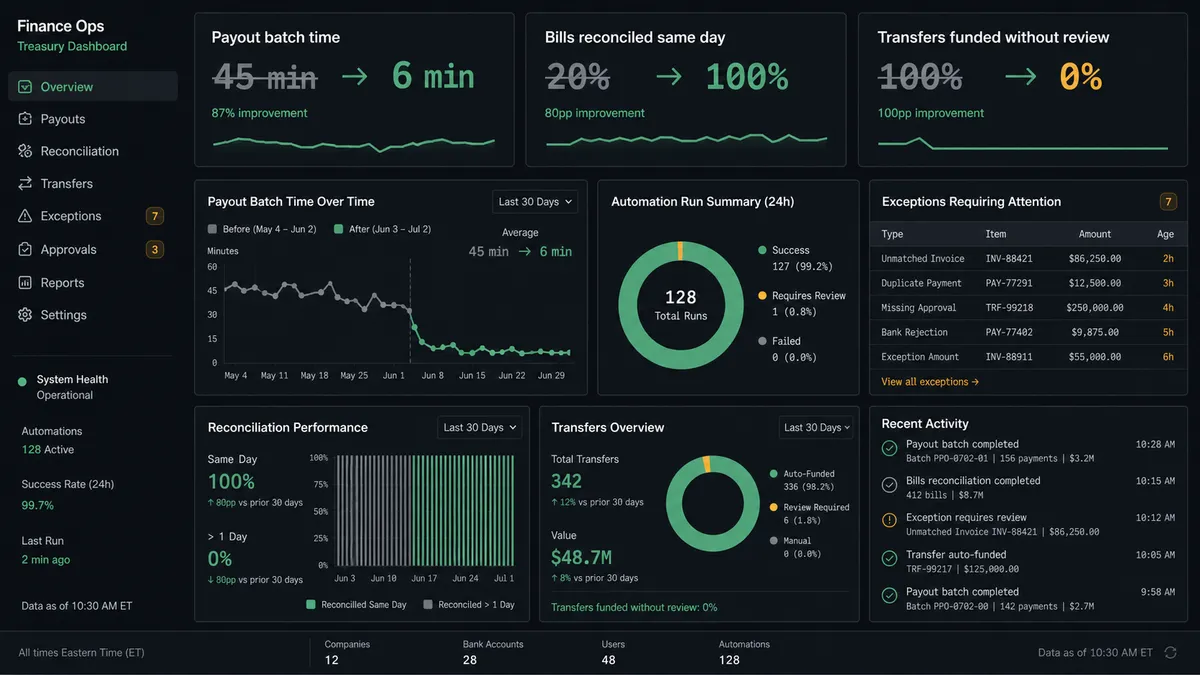The width and height of the screenshot is (1200, 675).
Task: Toggle the After (Jun 3 – Jul 2) legend
Action: coord(383,230)
